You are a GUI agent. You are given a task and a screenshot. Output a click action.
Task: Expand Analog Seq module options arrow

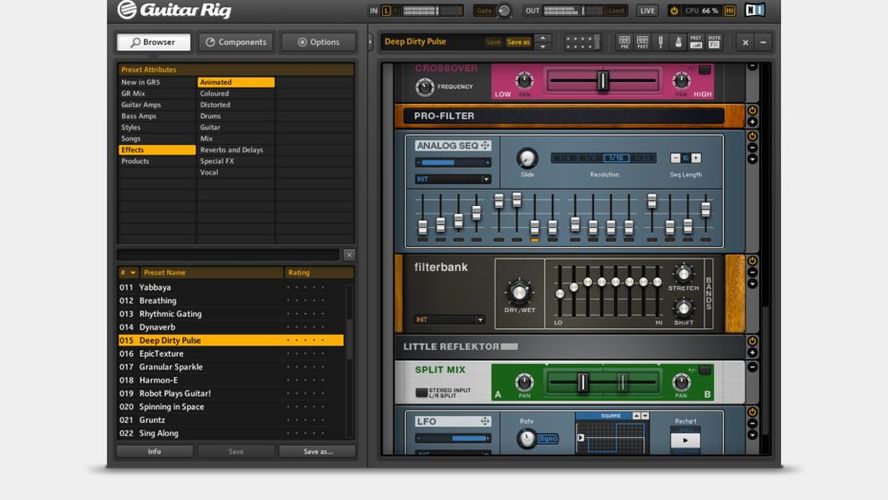tap(752, 160)
